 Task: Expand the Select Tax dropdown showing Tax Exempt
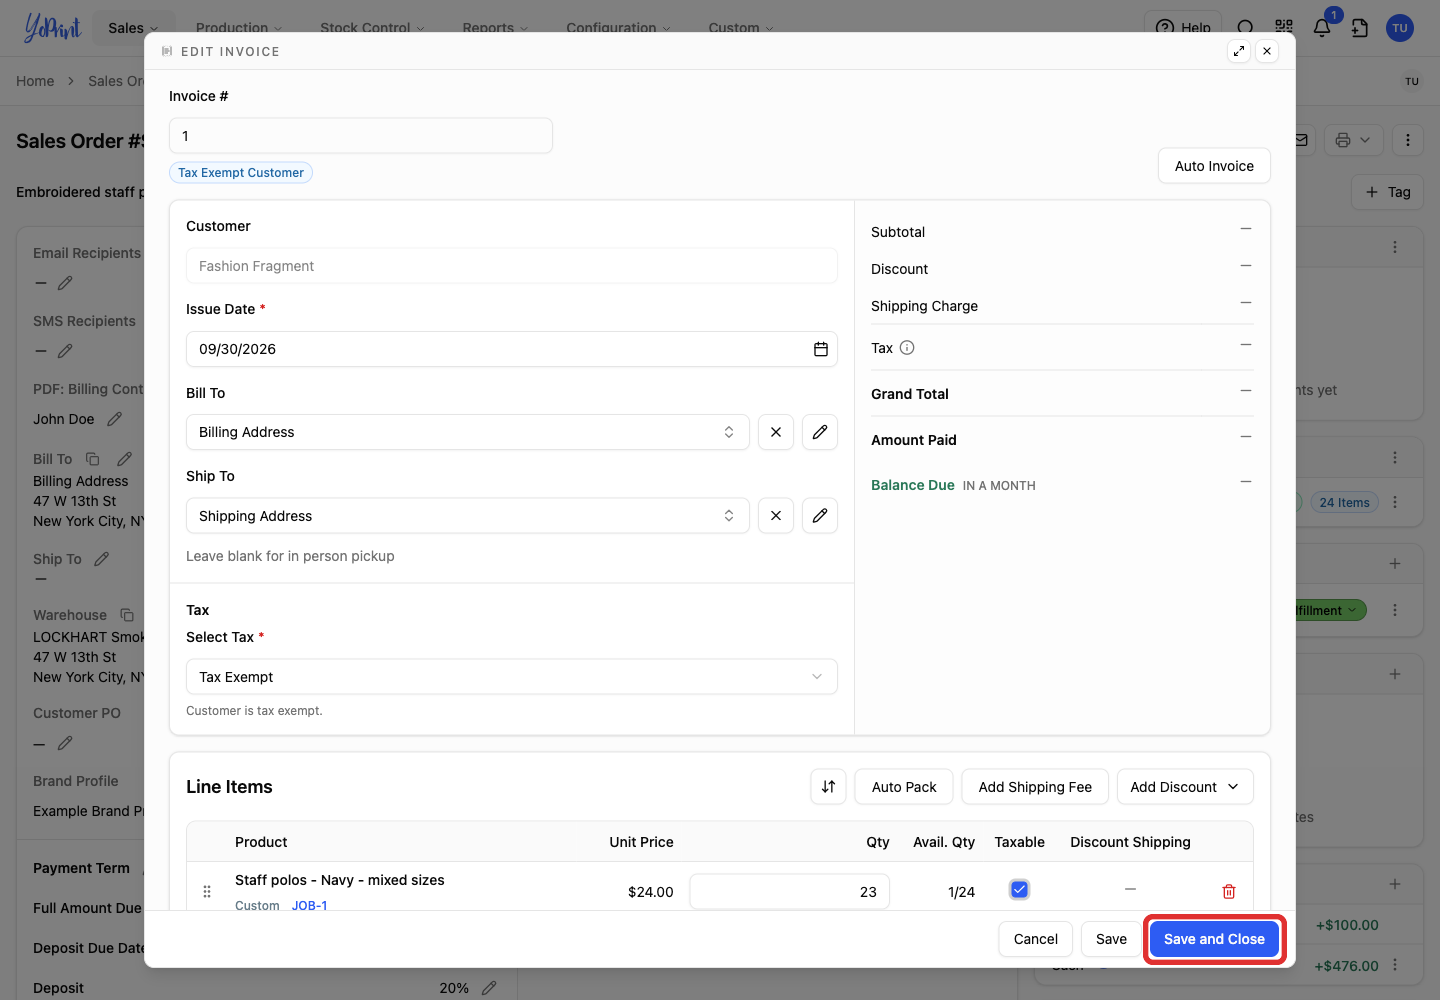coord(512,677)
